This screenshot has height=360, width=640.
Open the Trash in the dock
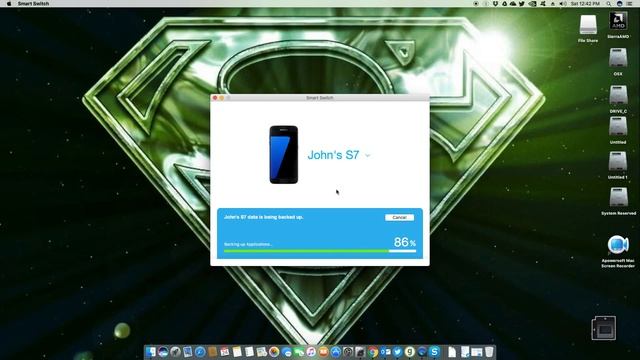tap(489, 351)
